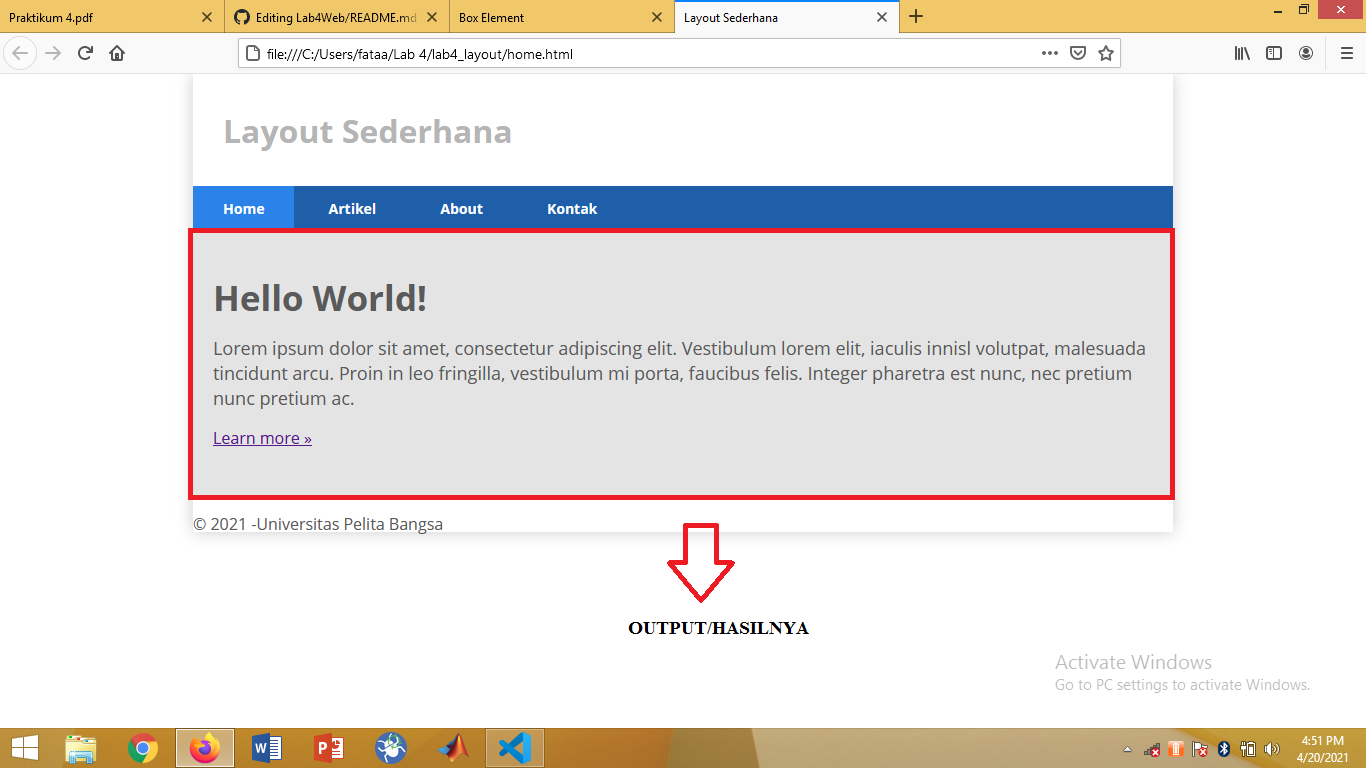
Task: Click the Home button in the browser toolbar
Action: (117, 53)
